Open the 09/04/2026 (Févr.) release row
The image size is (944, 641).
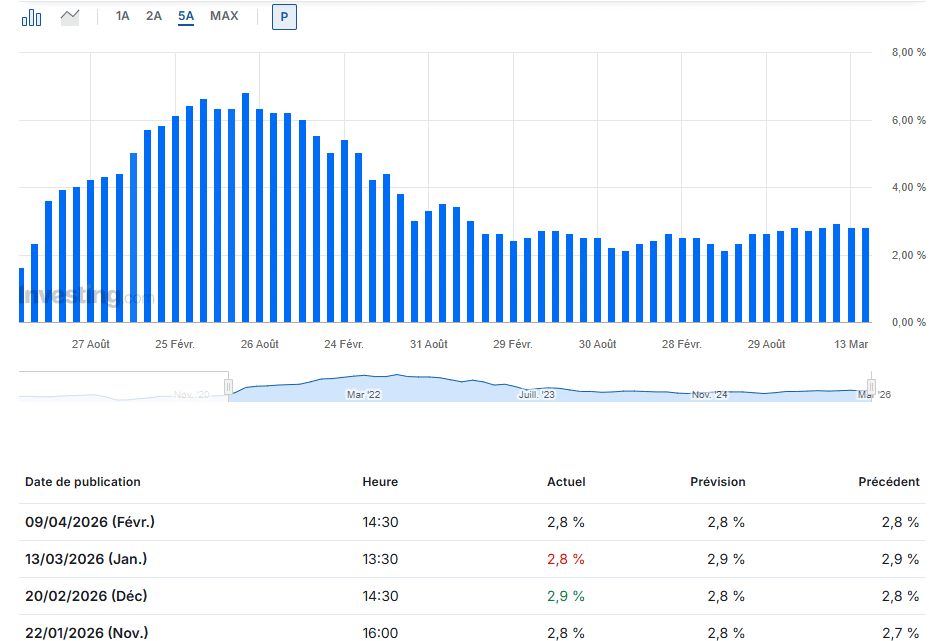point(90,522)
